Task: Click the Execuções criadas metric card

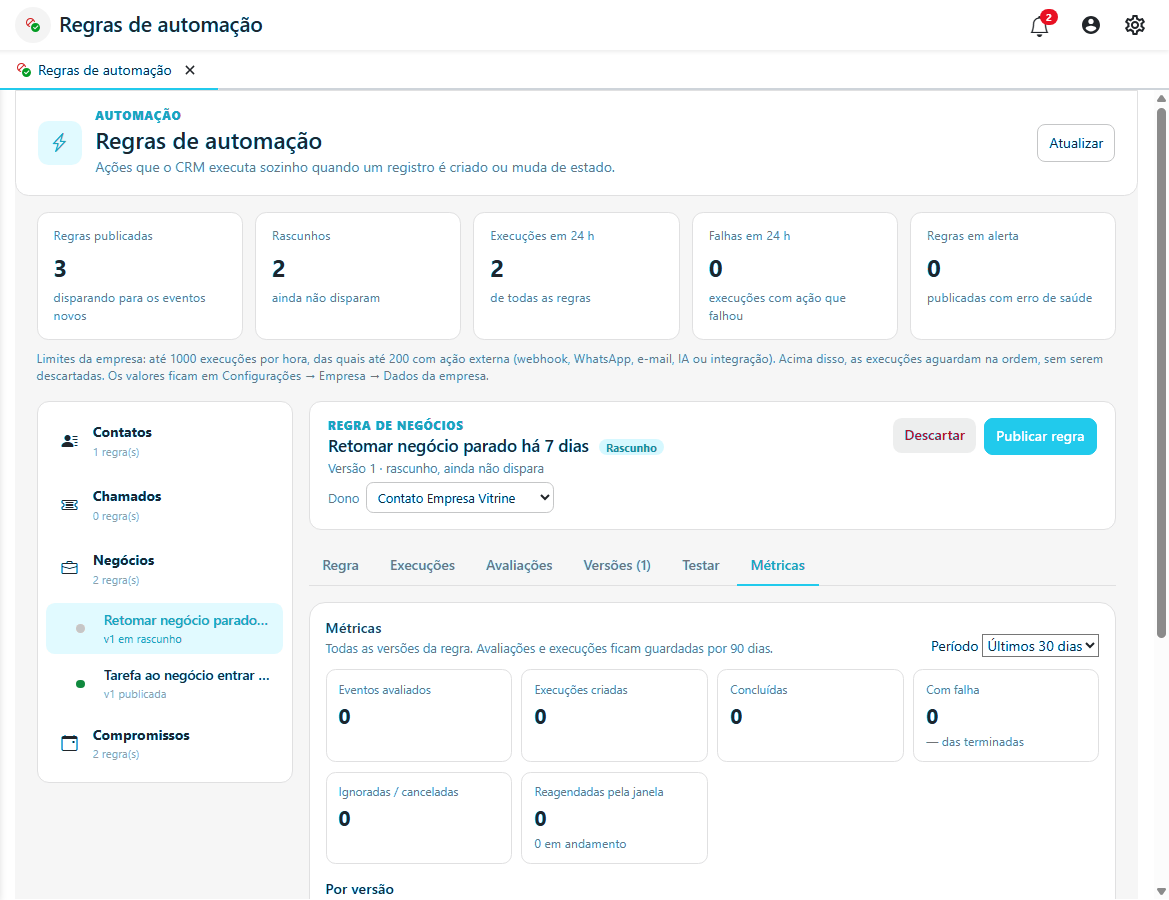Action: point(614,715)
